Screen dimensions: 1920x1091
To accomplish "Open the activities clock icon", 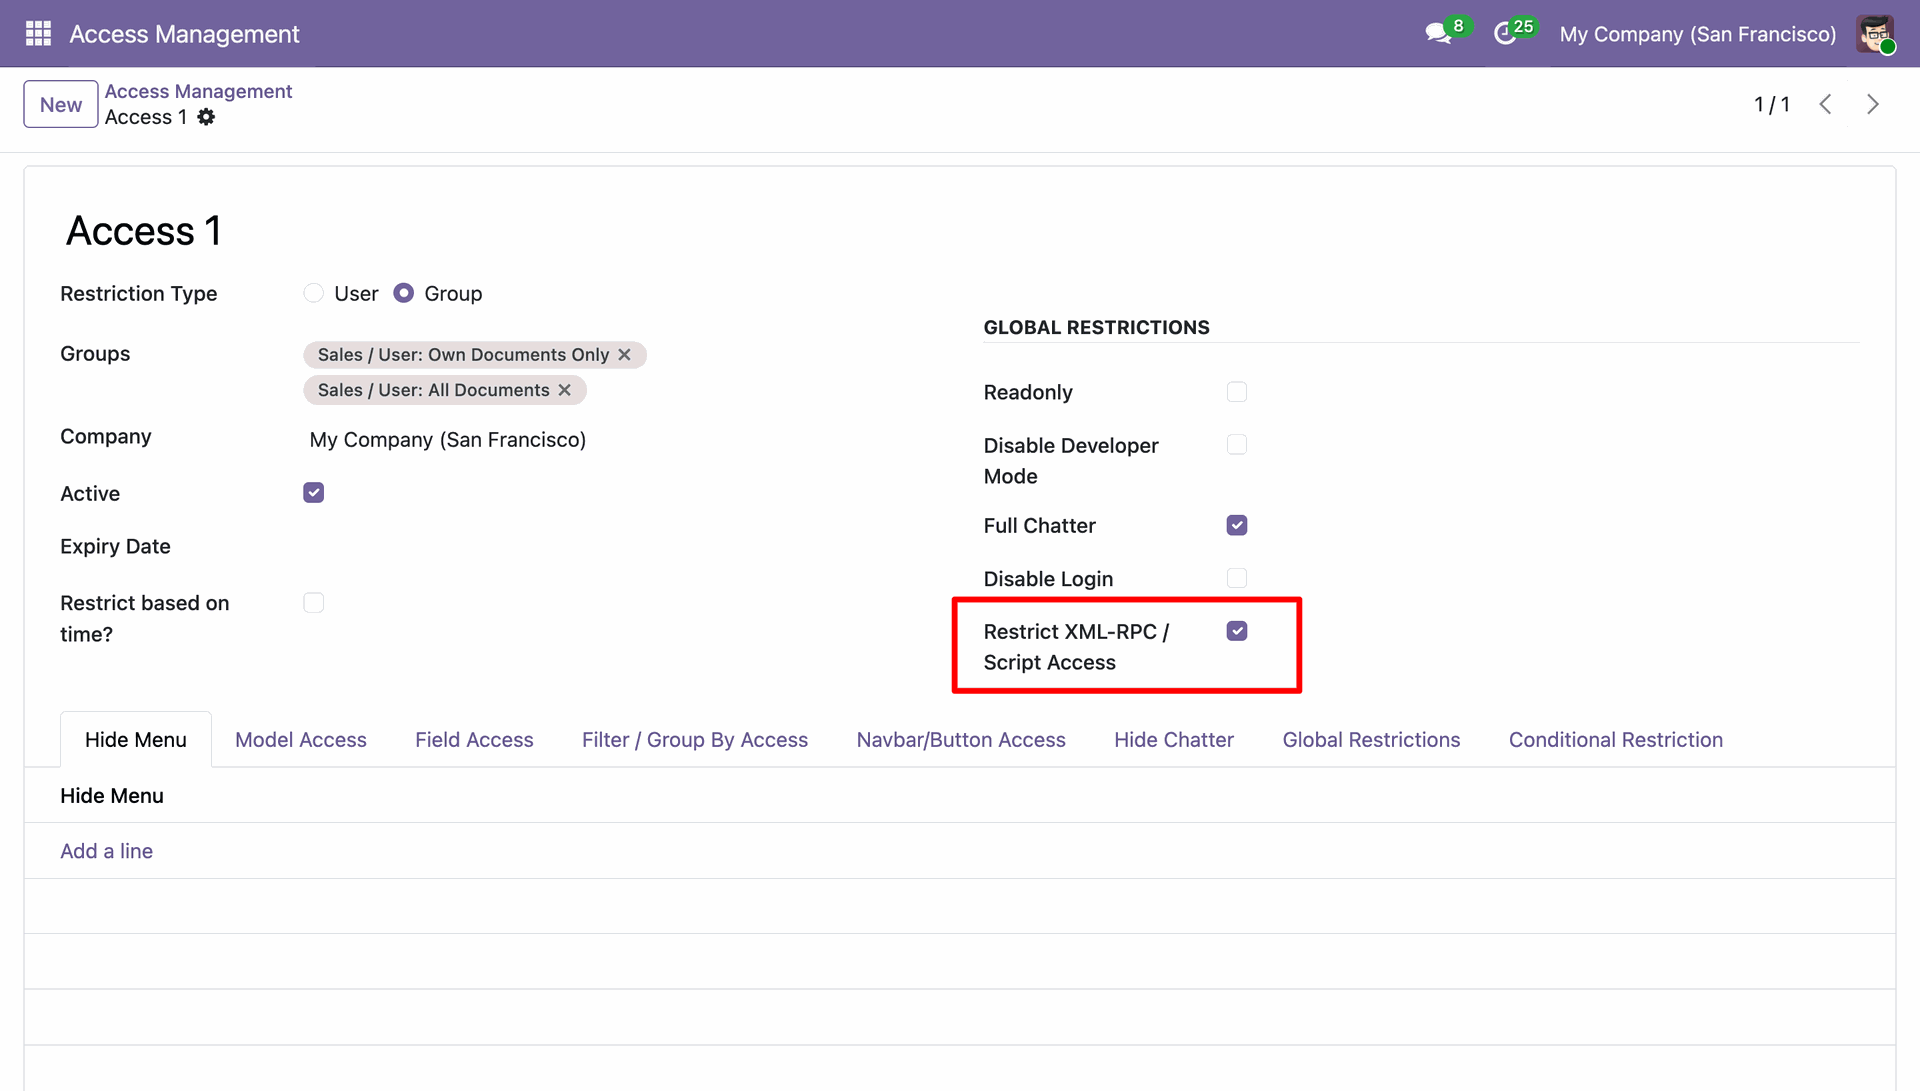I will coord(1505,34).
